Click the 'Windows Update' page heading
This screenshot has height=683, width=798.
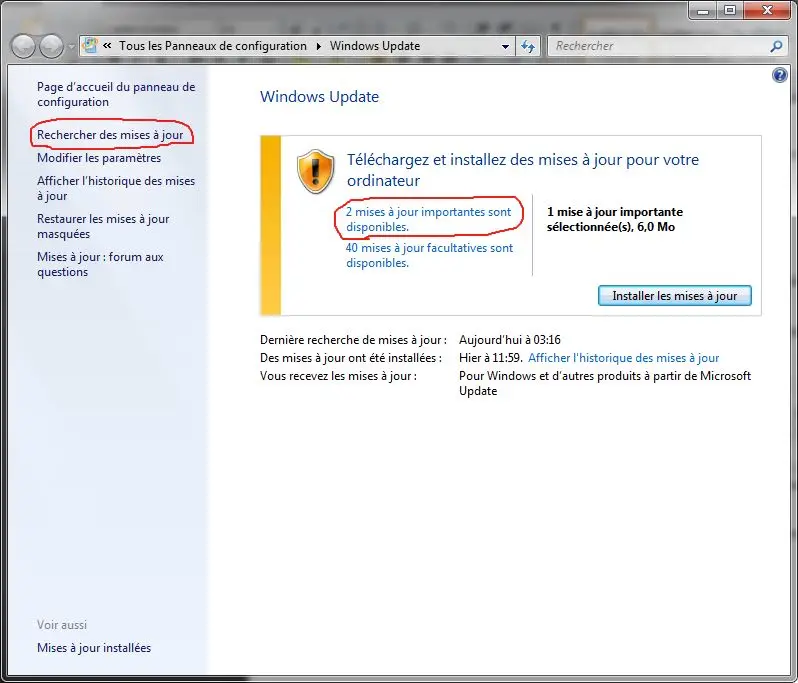pyautogui.click(x=319, y=97)
